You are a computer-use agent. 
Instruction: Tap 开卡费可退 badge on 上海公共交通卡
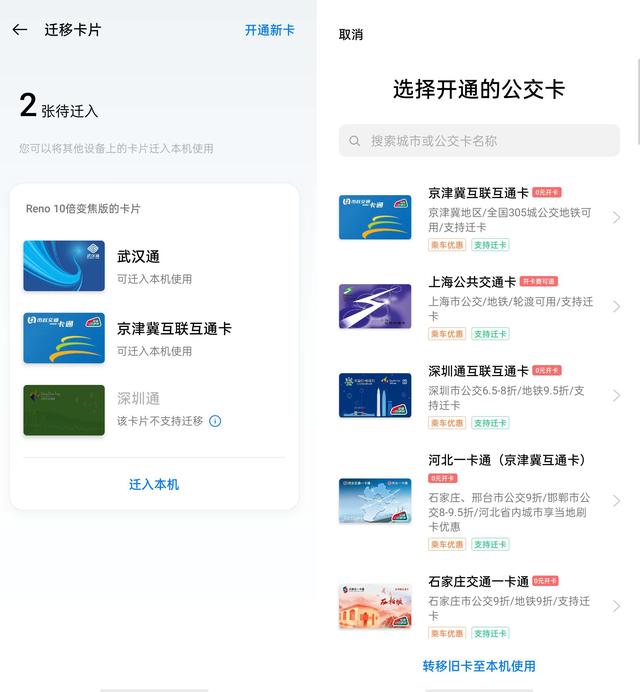(x=539, y=282)
